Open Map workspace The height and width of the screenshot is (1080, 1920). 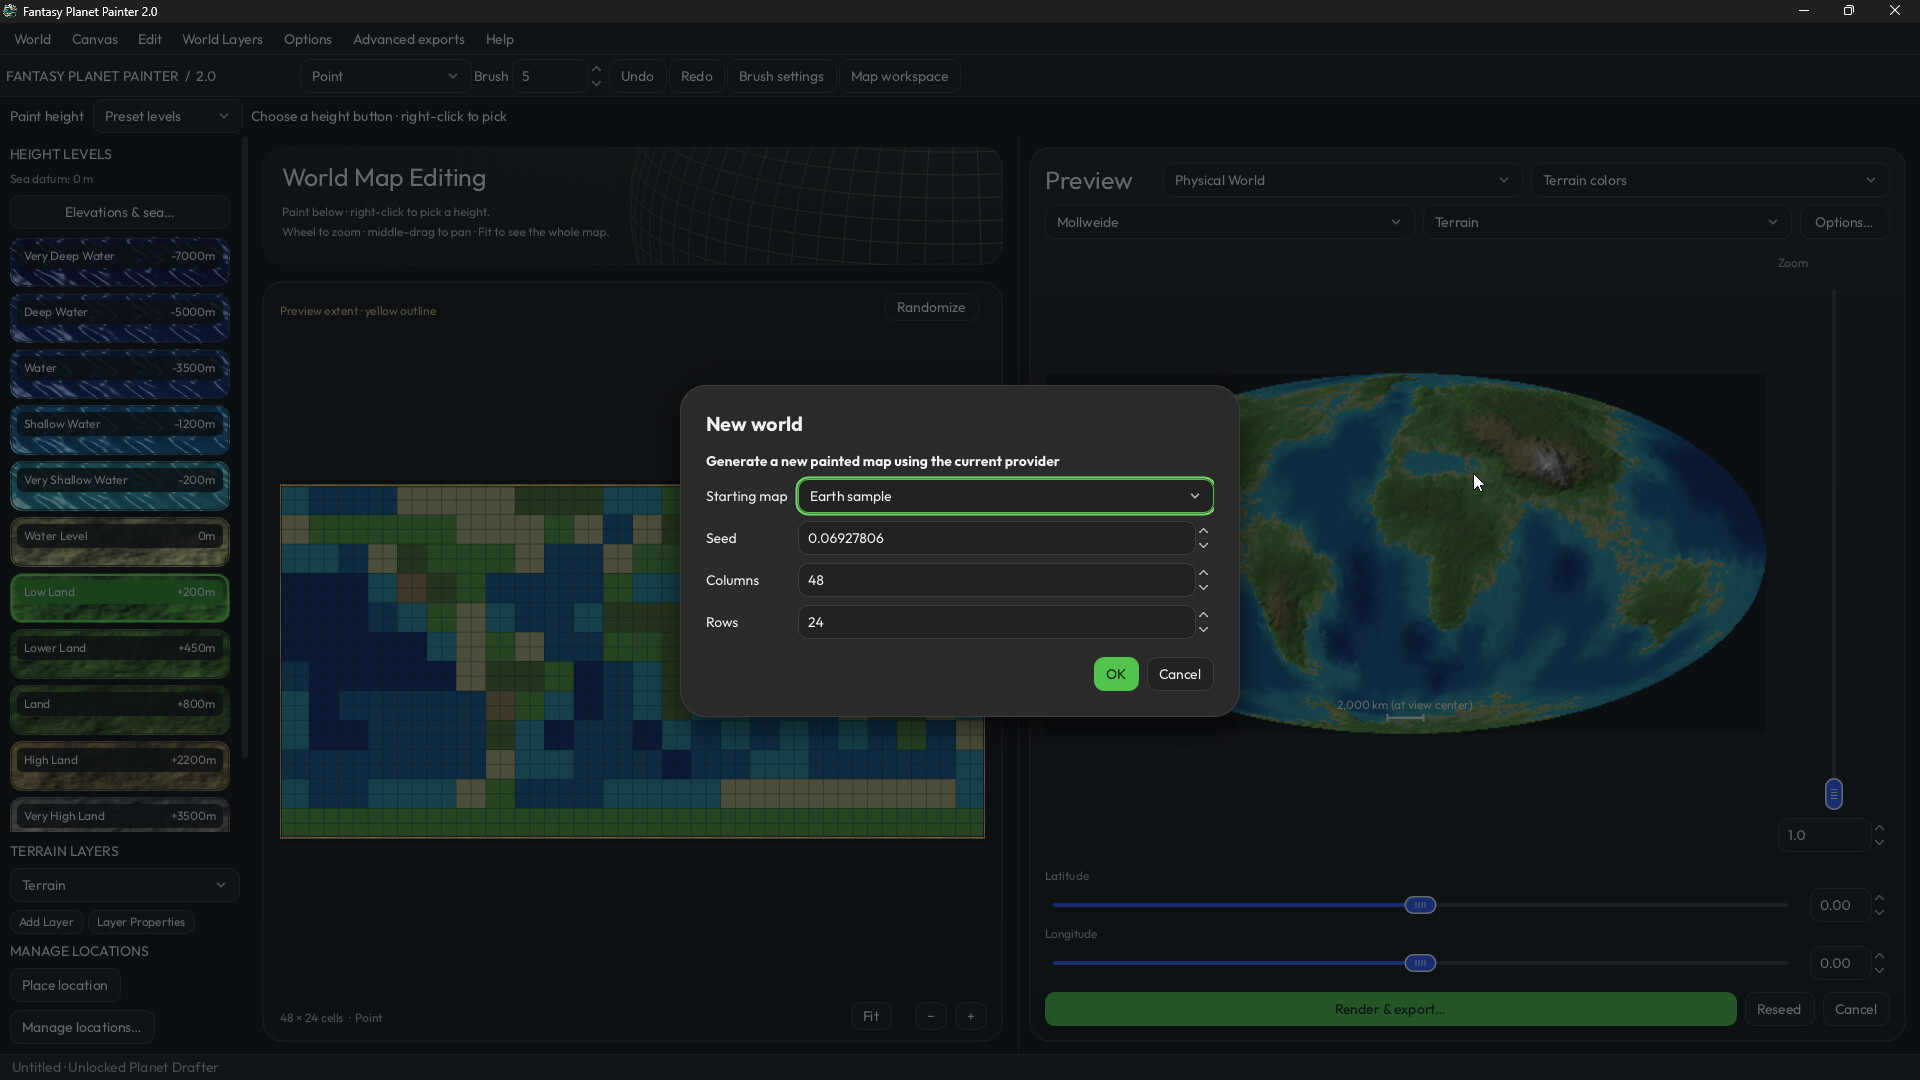(899, 76)
